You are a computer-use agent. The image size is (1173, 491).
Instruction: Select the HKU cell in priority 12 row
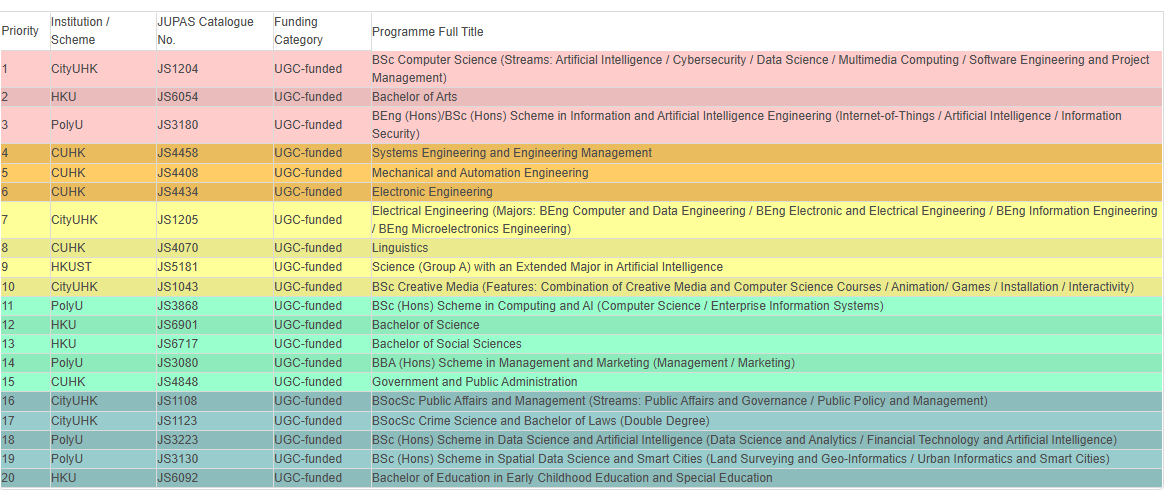point(64,325)
